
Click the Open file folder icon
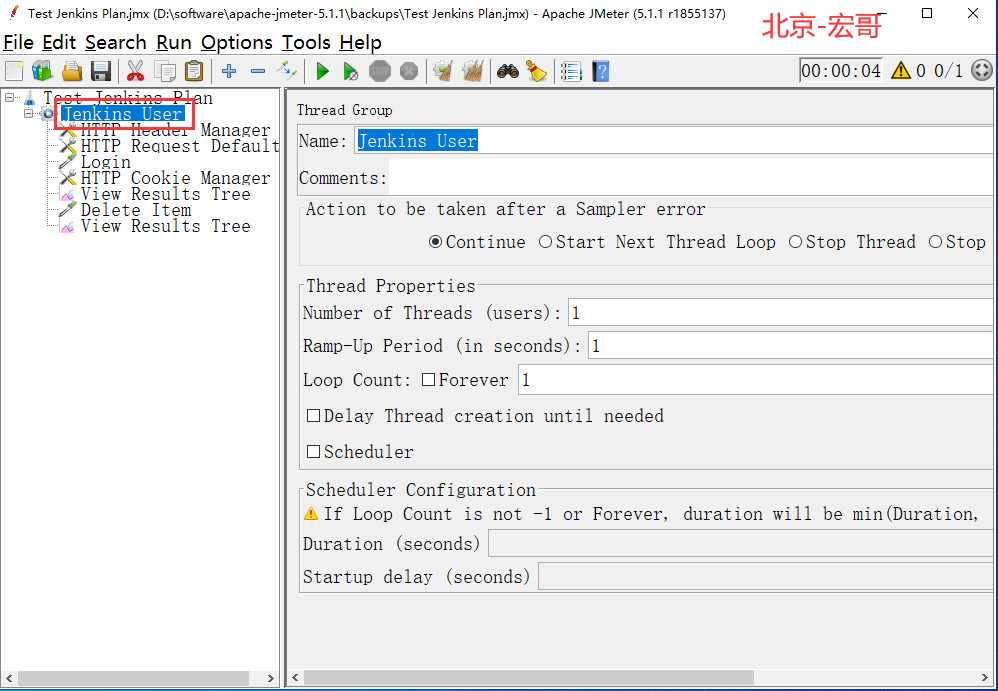(72, 71)
